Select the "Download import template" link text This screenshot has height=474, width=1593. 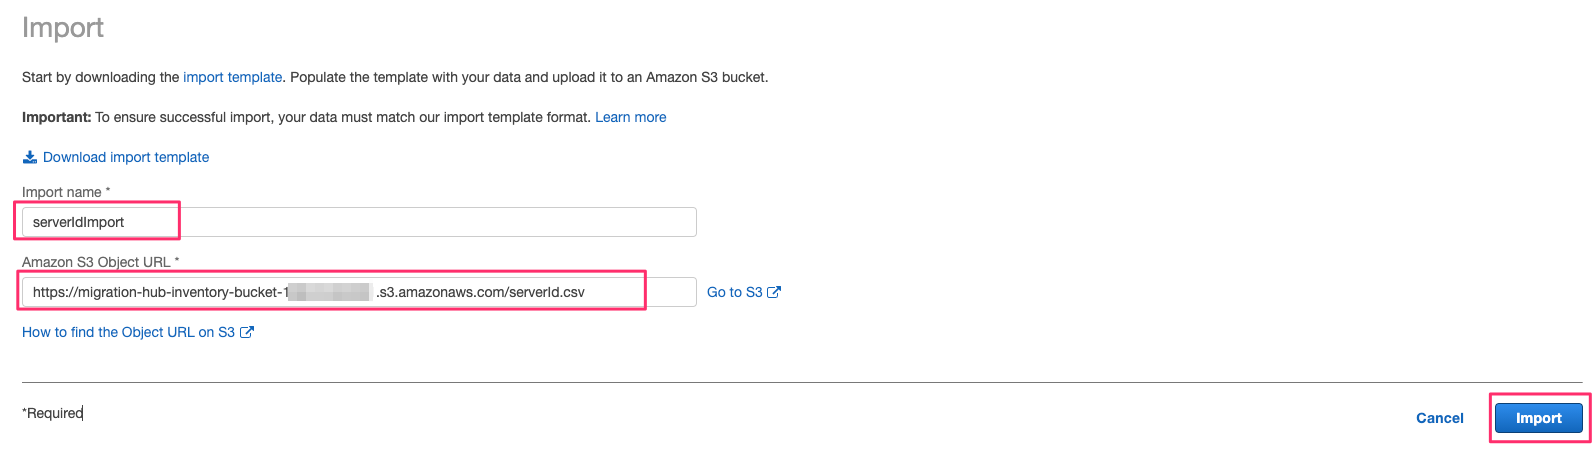(x=126, y=157)
